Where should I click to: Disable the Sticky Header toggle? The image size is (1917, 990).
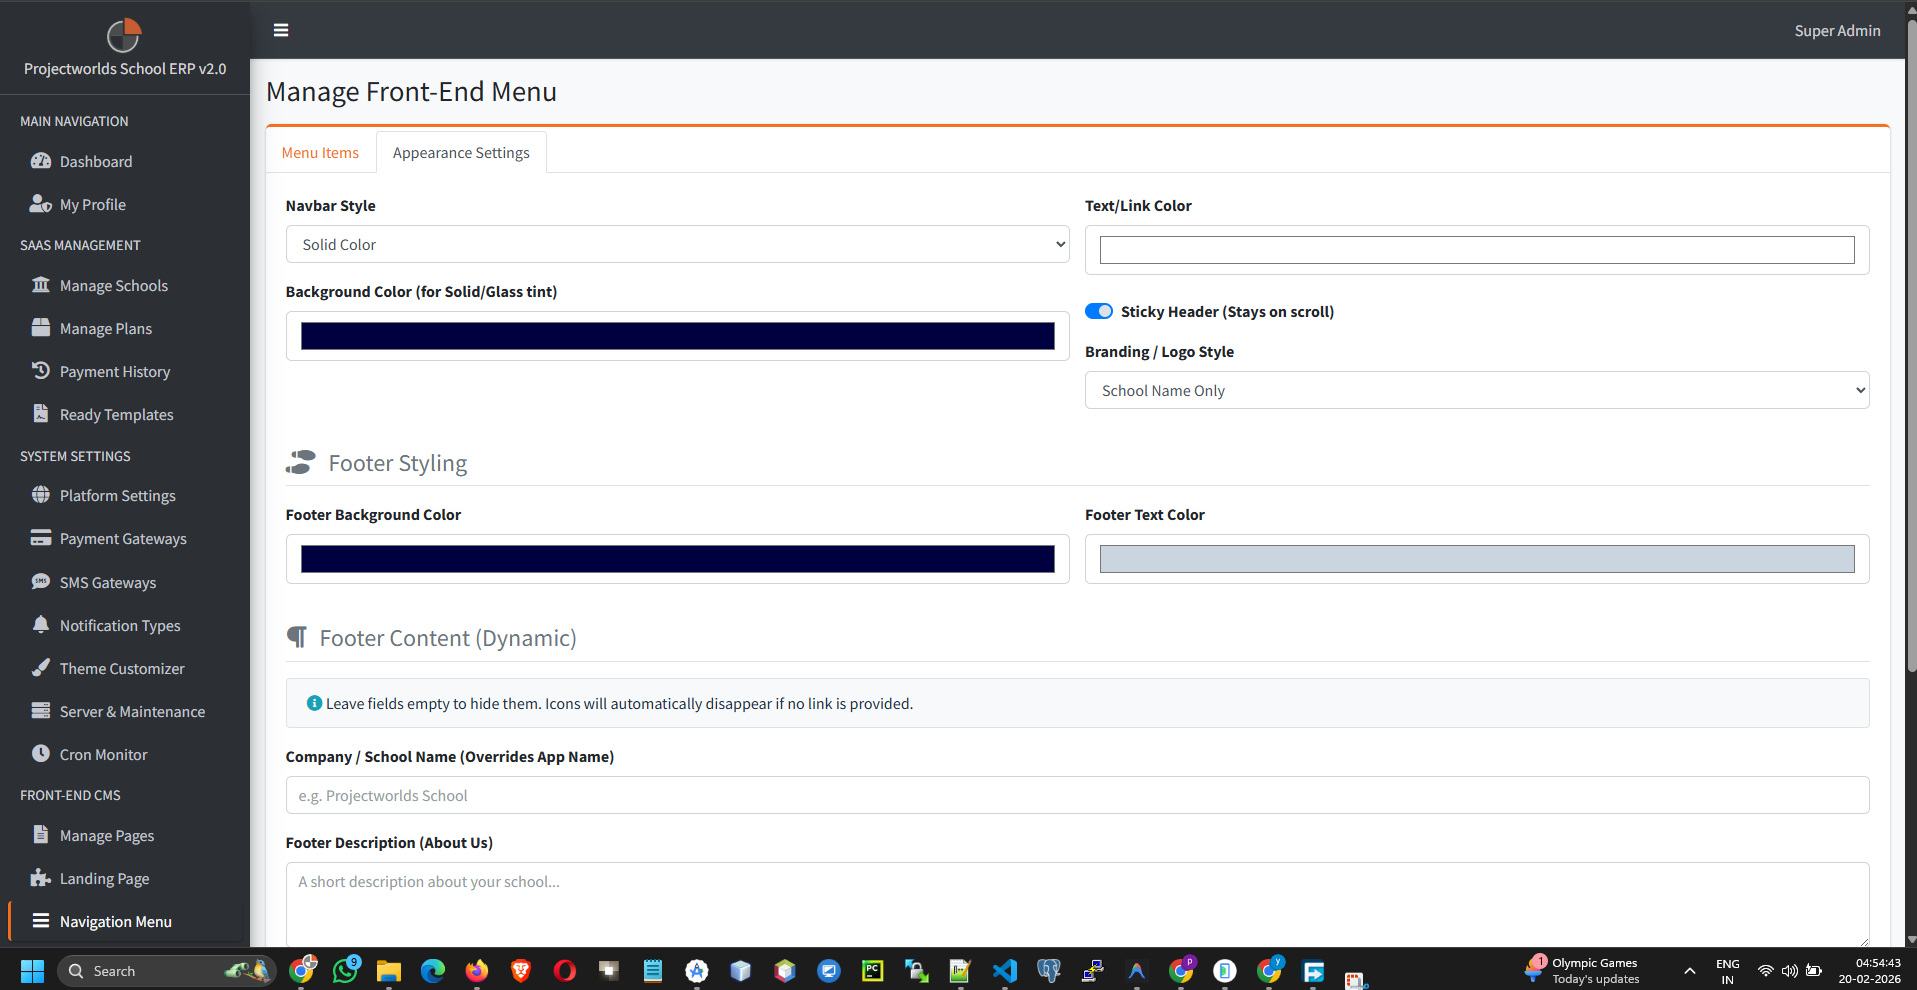pyautogui.click(x=1098, y=311)
